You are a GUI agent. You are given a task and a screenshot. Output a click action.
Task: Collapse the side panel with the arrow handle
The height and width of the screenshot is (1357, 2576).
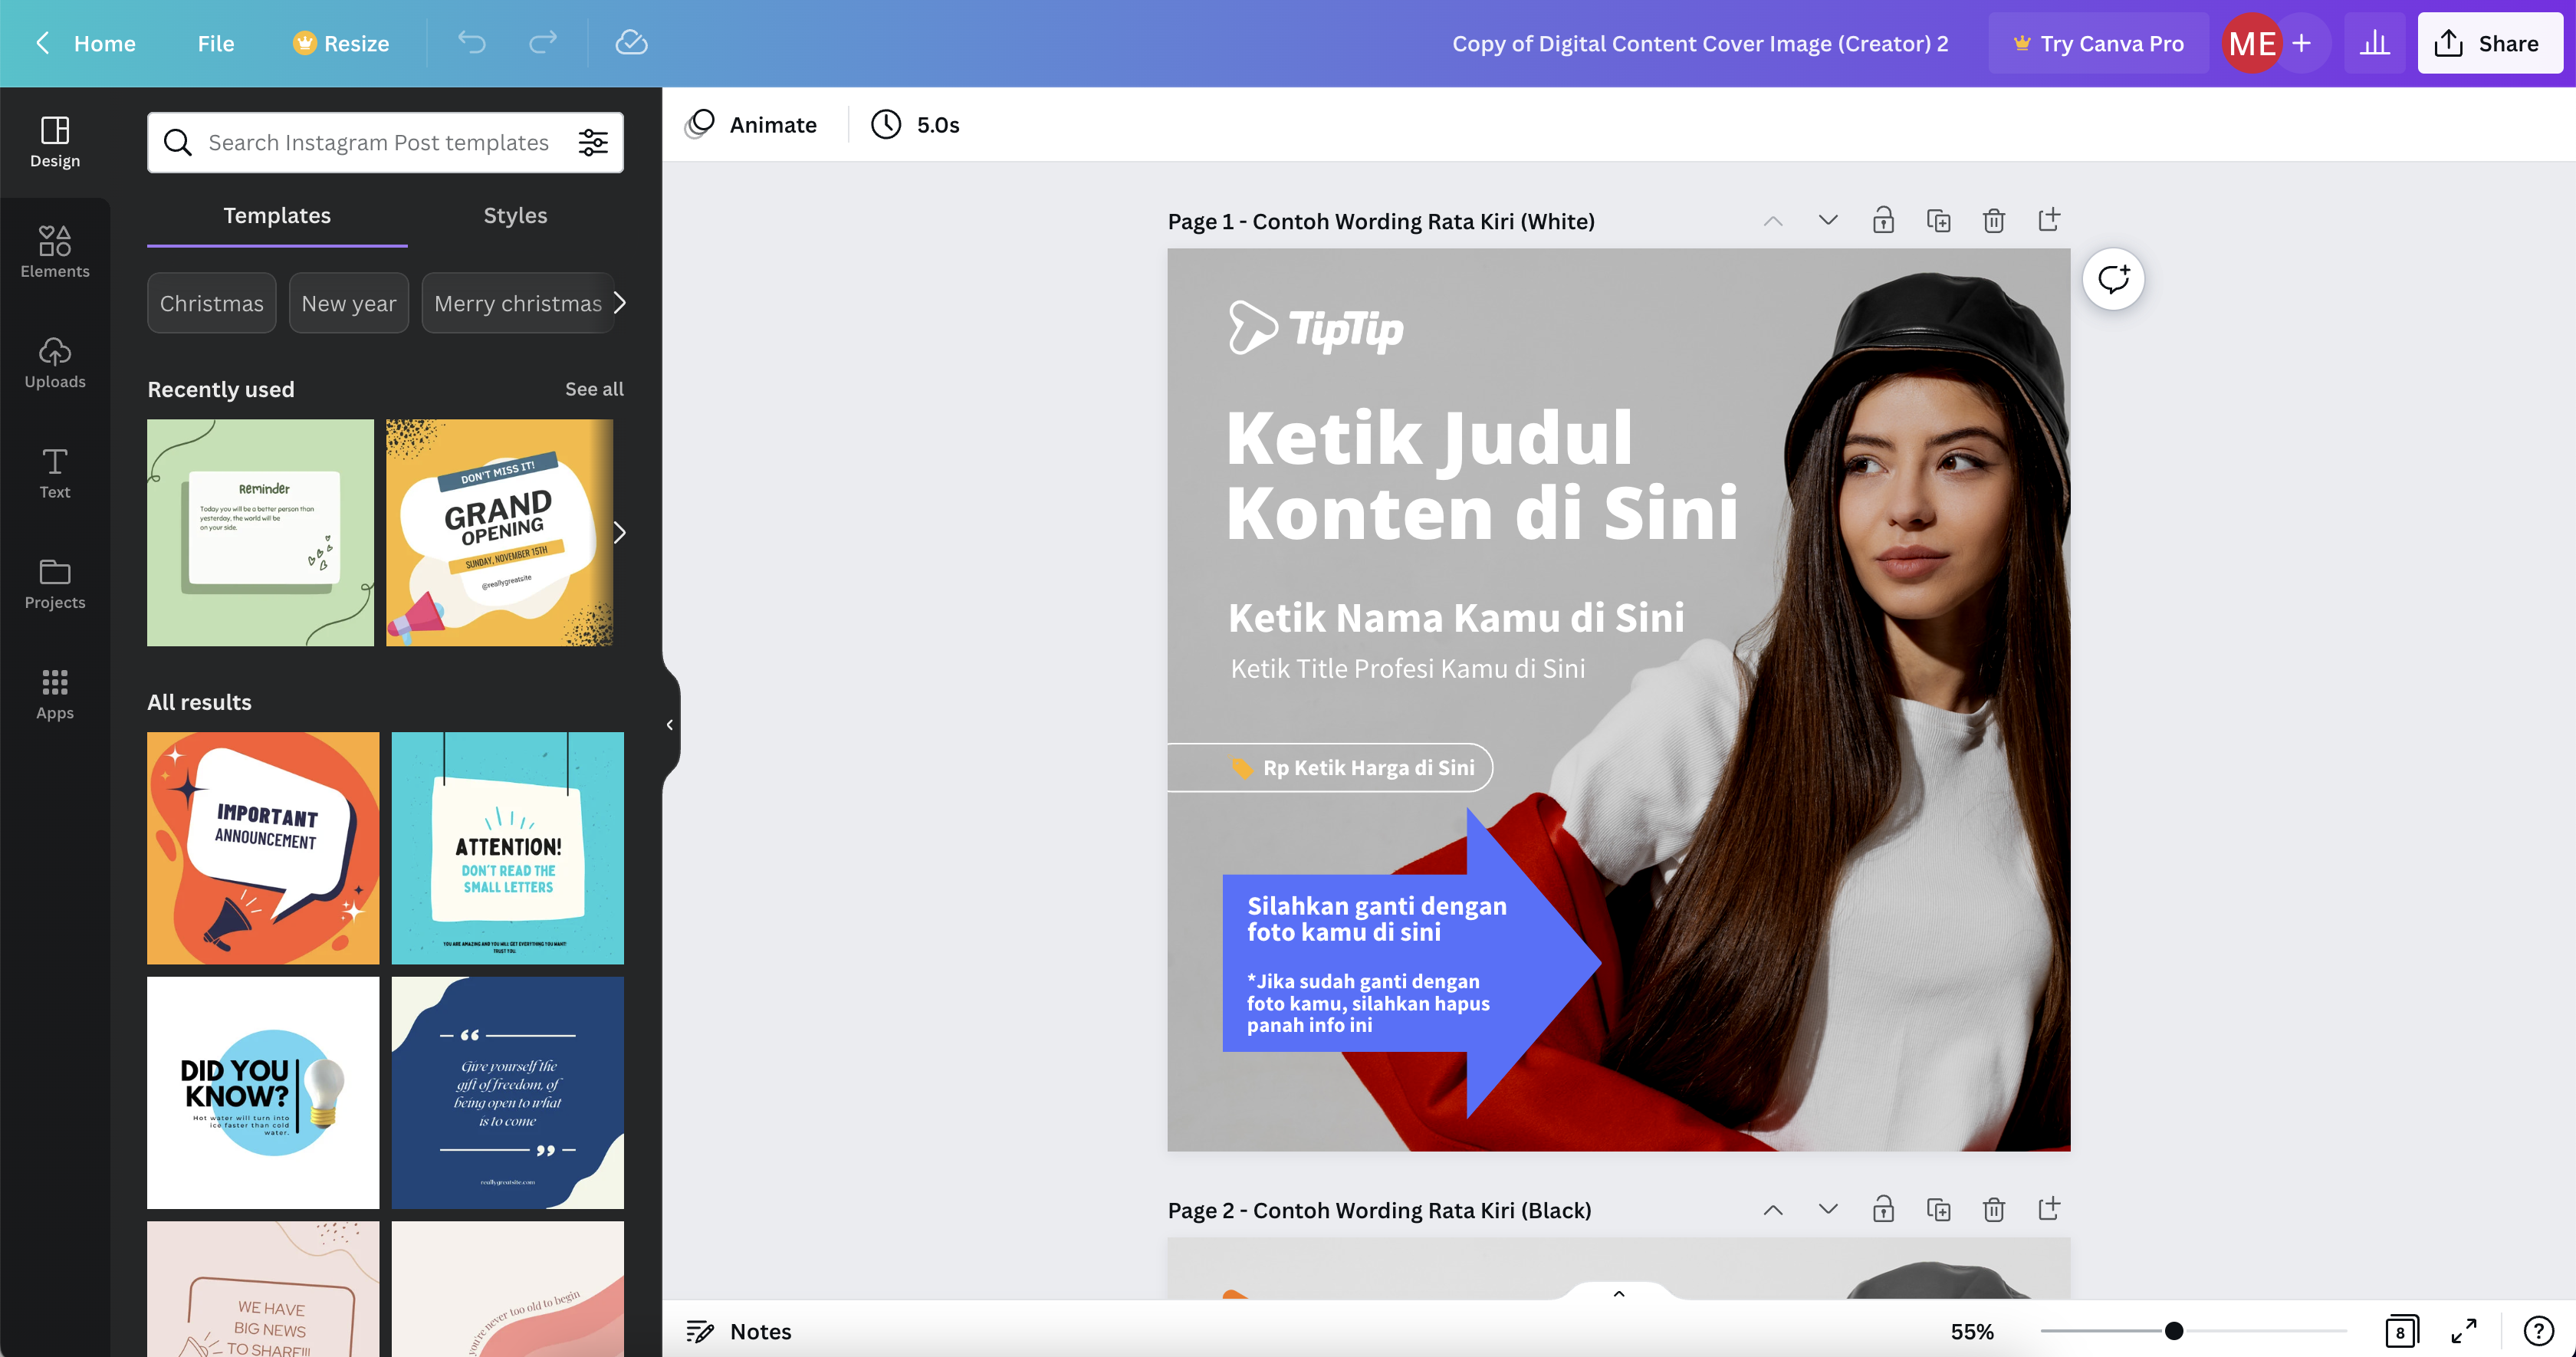pyautogui.click(x=669, y=725)
